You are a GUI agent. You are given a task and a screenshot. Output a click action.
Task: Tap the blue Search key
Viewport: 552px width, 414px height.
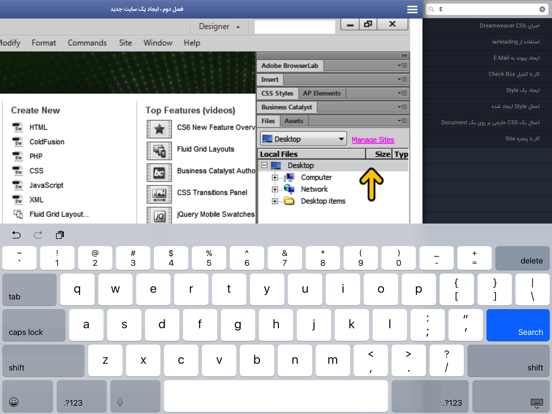[x=518, y=325]
